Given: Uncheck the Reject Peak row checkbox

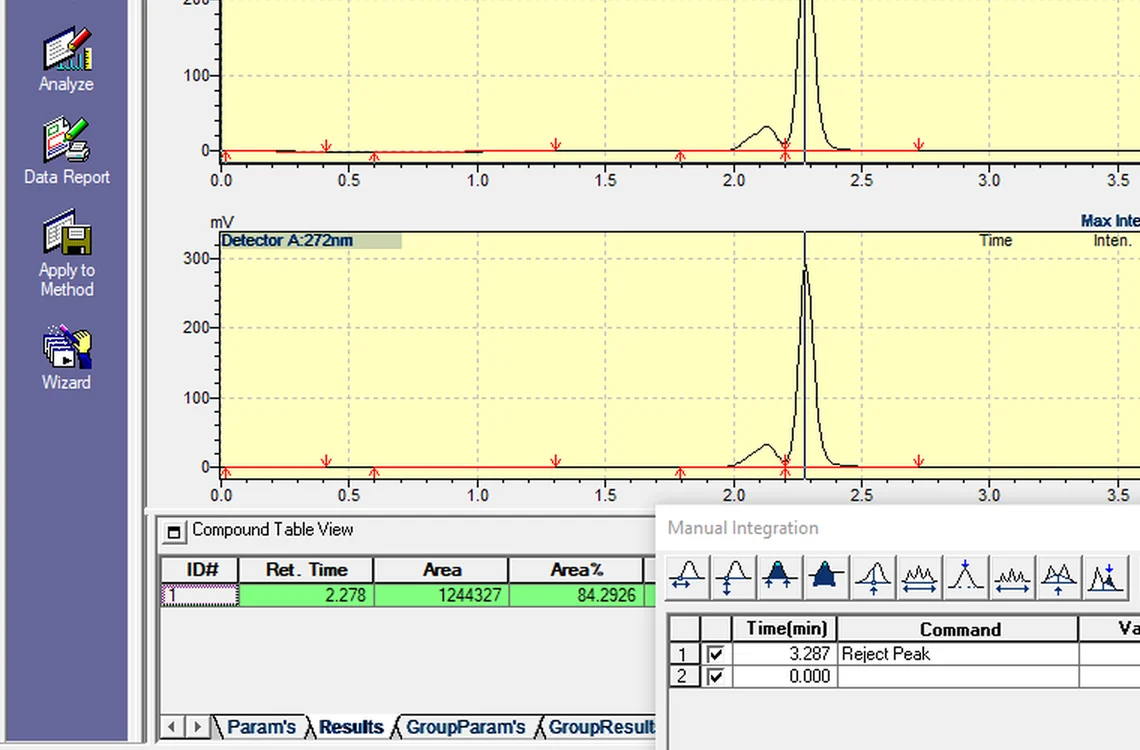Looking at the screenshot, I should (715, 654).
